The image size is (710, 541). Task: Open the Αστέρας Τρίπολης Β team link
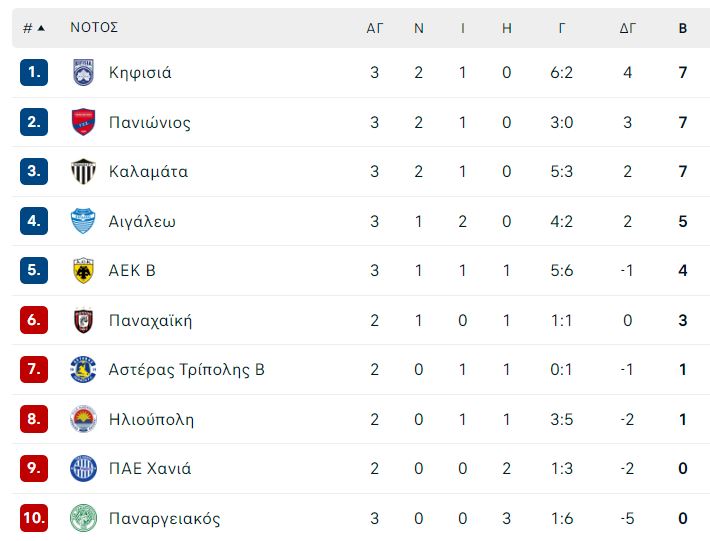[187, 370]
